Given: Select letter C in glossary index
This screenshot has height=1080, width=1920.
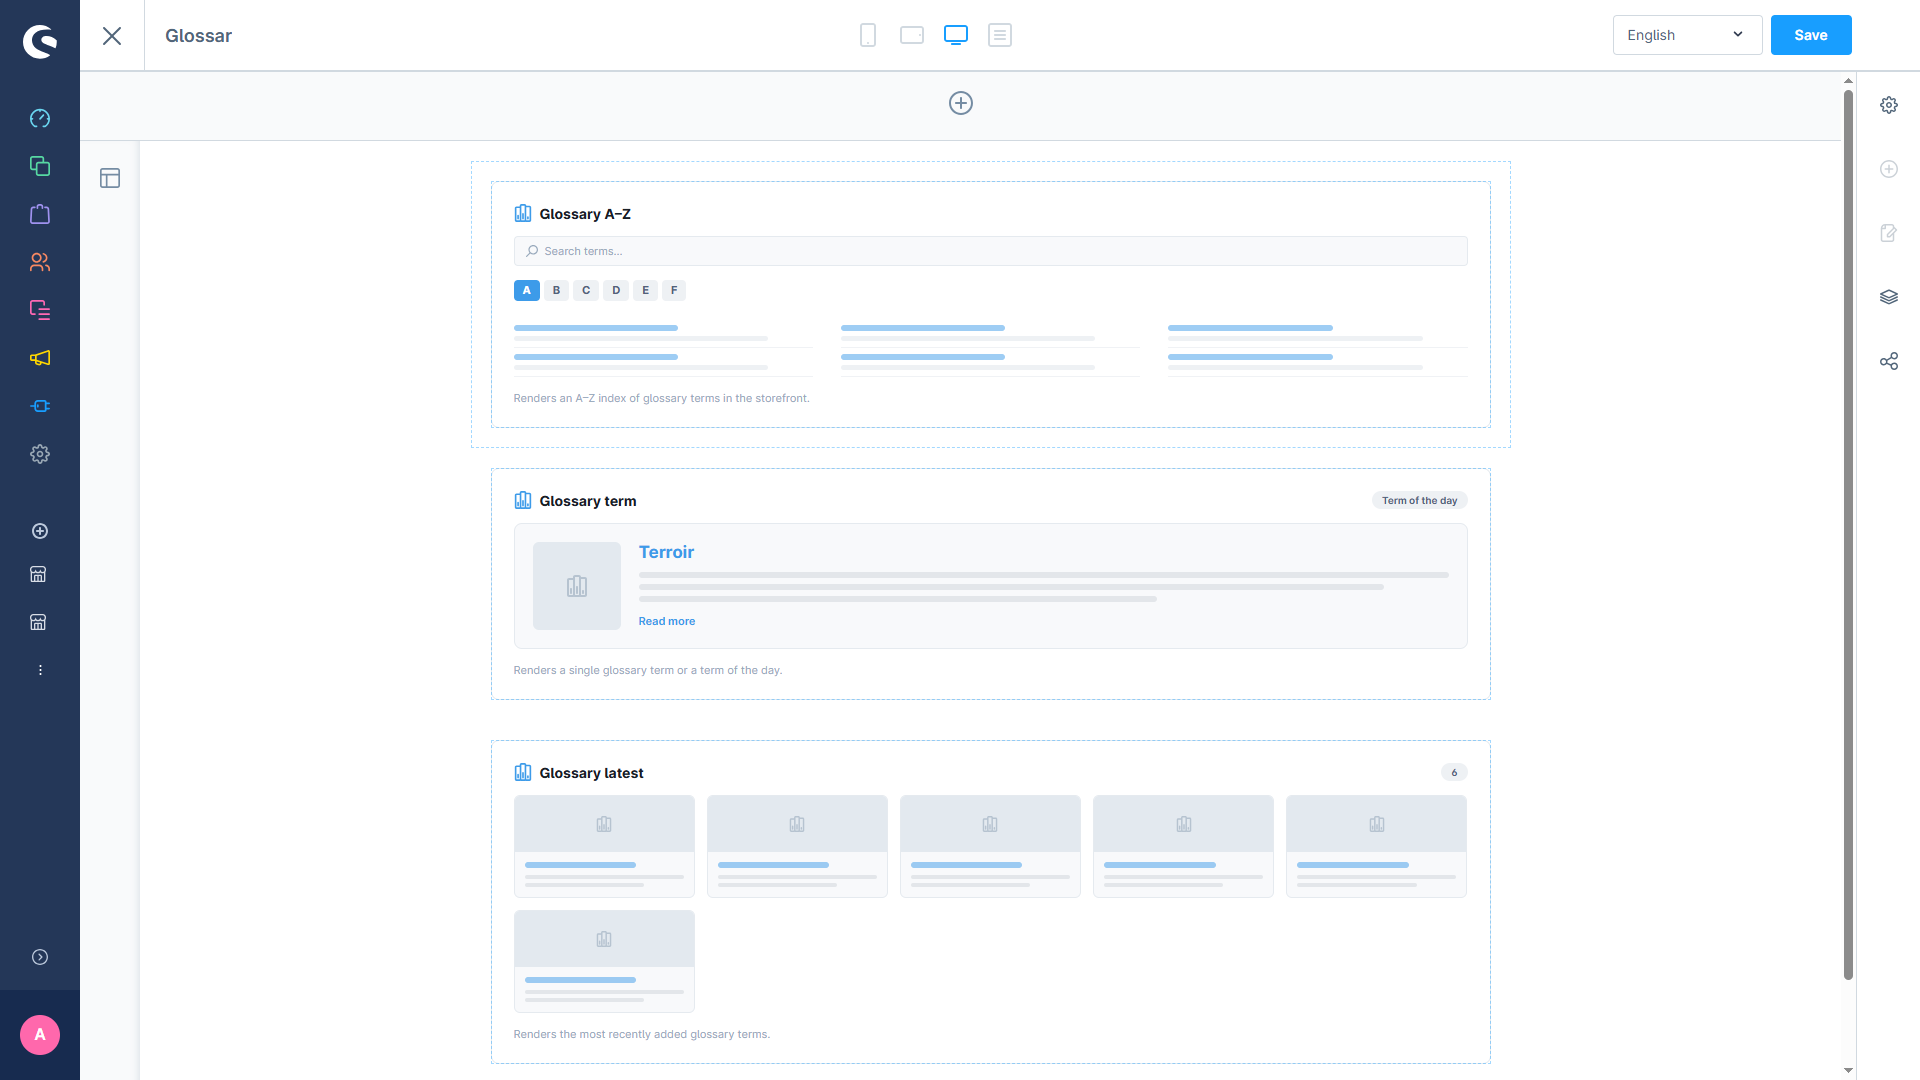Looking at the screenshot, I should coord(586,290).
